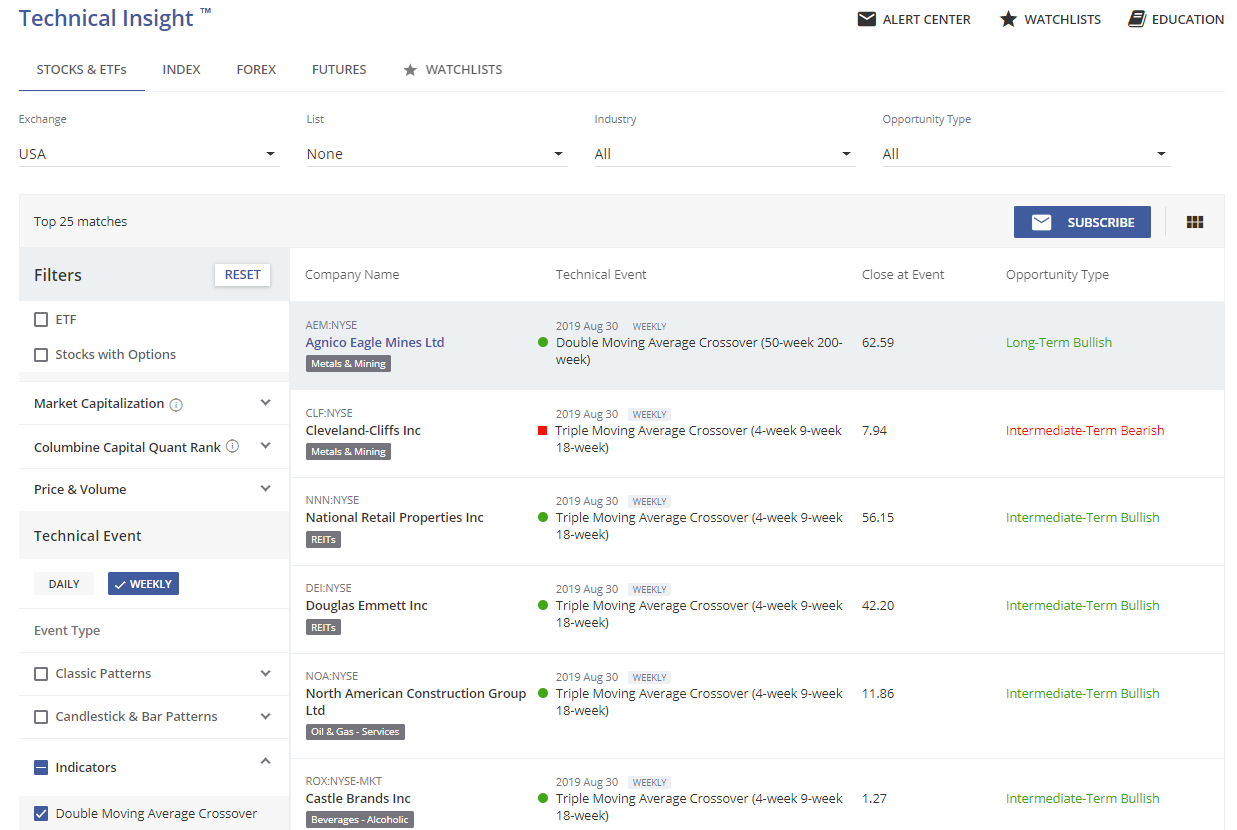Image resolution: width=1237 pixels, height=830 pixels.
Task: Switch to grid view icon
Action: point(1194,222)
